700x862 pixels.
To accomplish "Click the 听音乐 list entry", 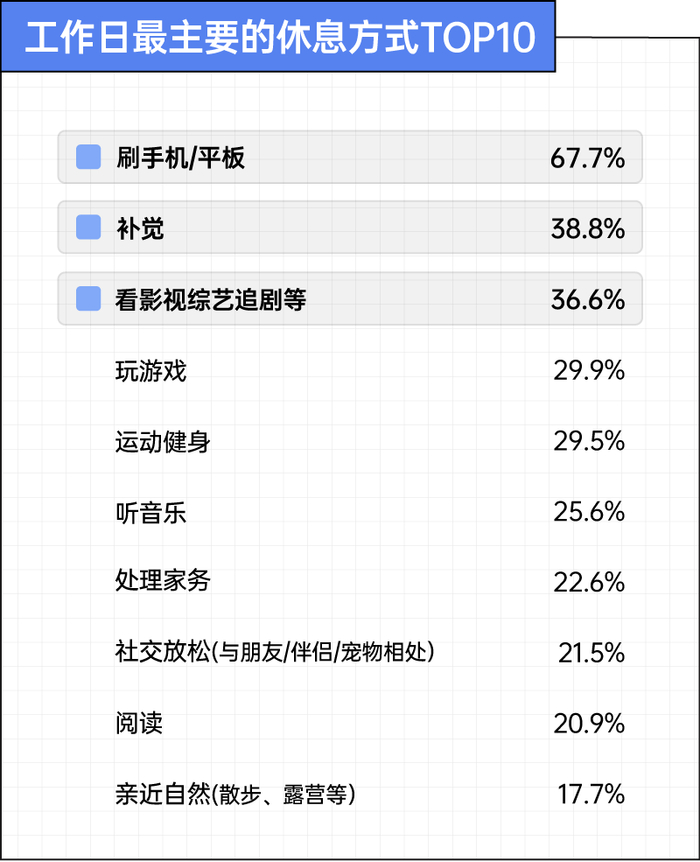I will tap(151, 512).
